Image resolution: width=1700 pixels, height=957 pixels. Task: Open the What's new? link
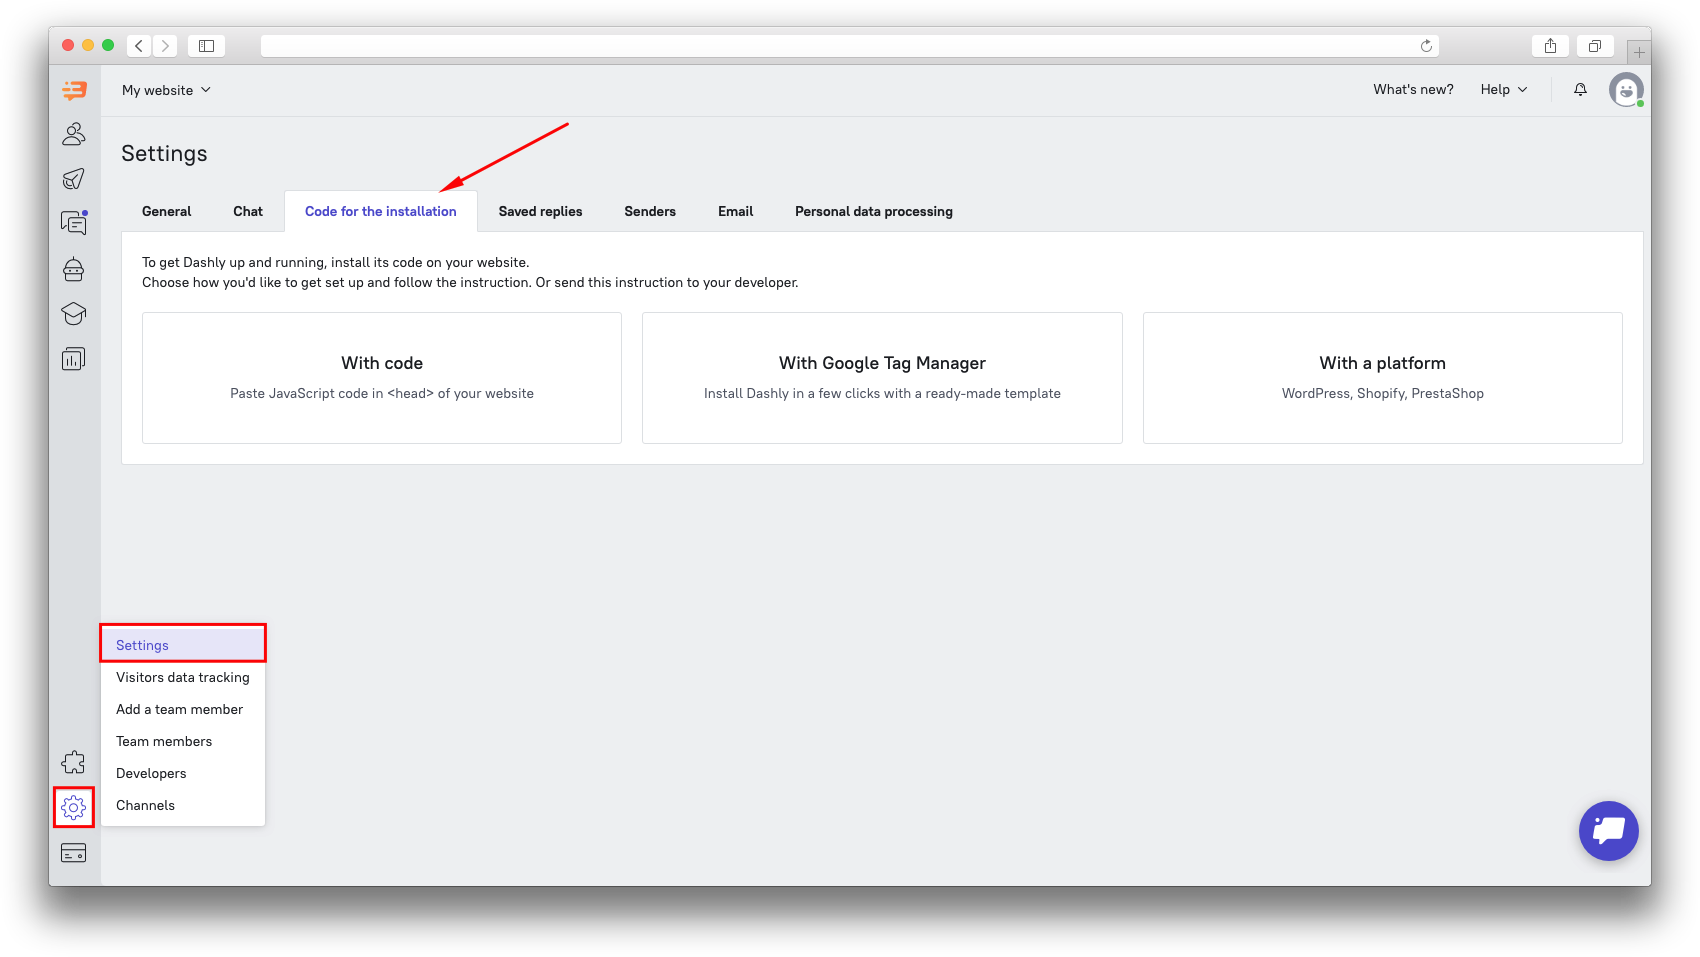click(1413, 90)
